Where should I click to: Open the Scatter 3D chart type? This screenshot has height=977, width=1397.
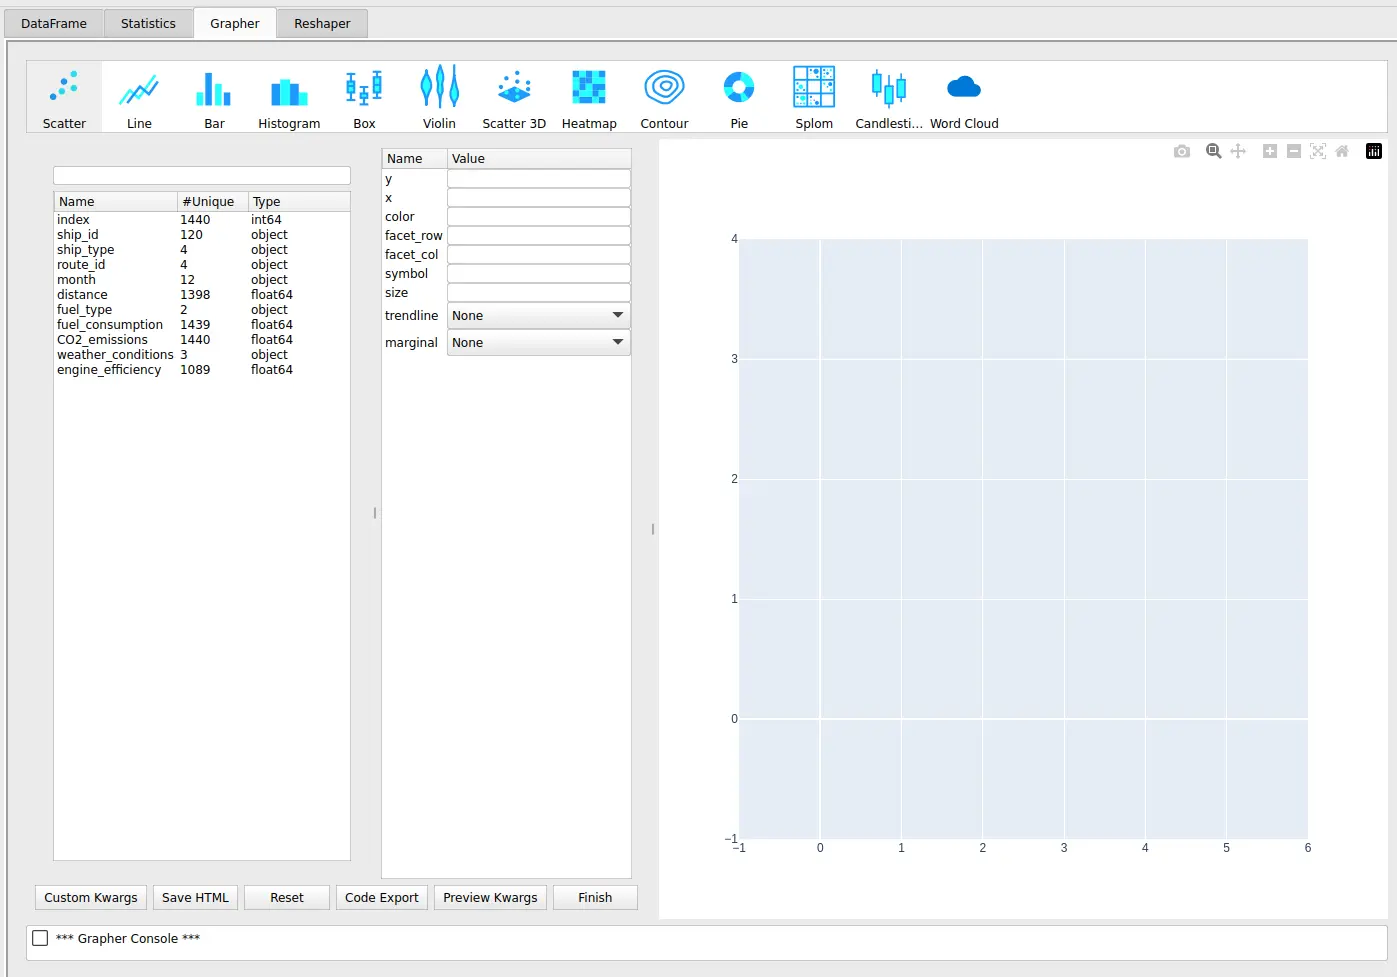pyautogui.click(x=514, y=96)
